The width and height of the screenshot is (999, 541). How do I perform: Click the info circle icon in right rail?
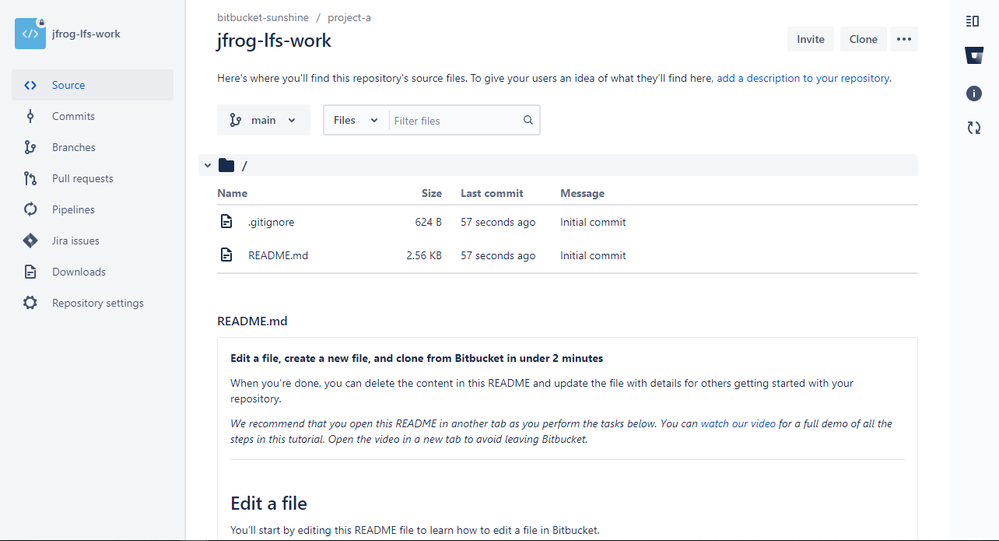pos(974,94)
